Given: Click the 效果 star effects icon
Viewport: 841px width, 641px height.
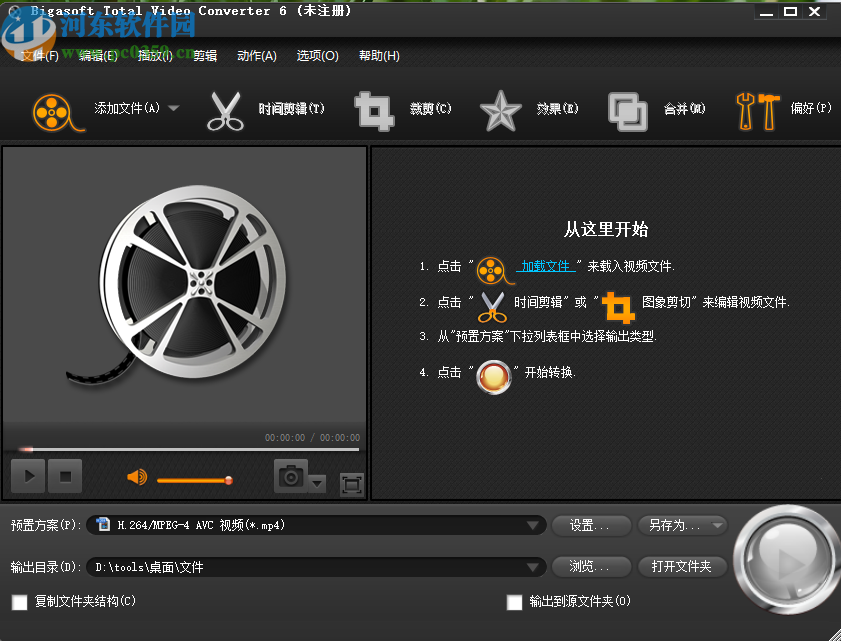Looking at the screenshot, I should [500, 110].
